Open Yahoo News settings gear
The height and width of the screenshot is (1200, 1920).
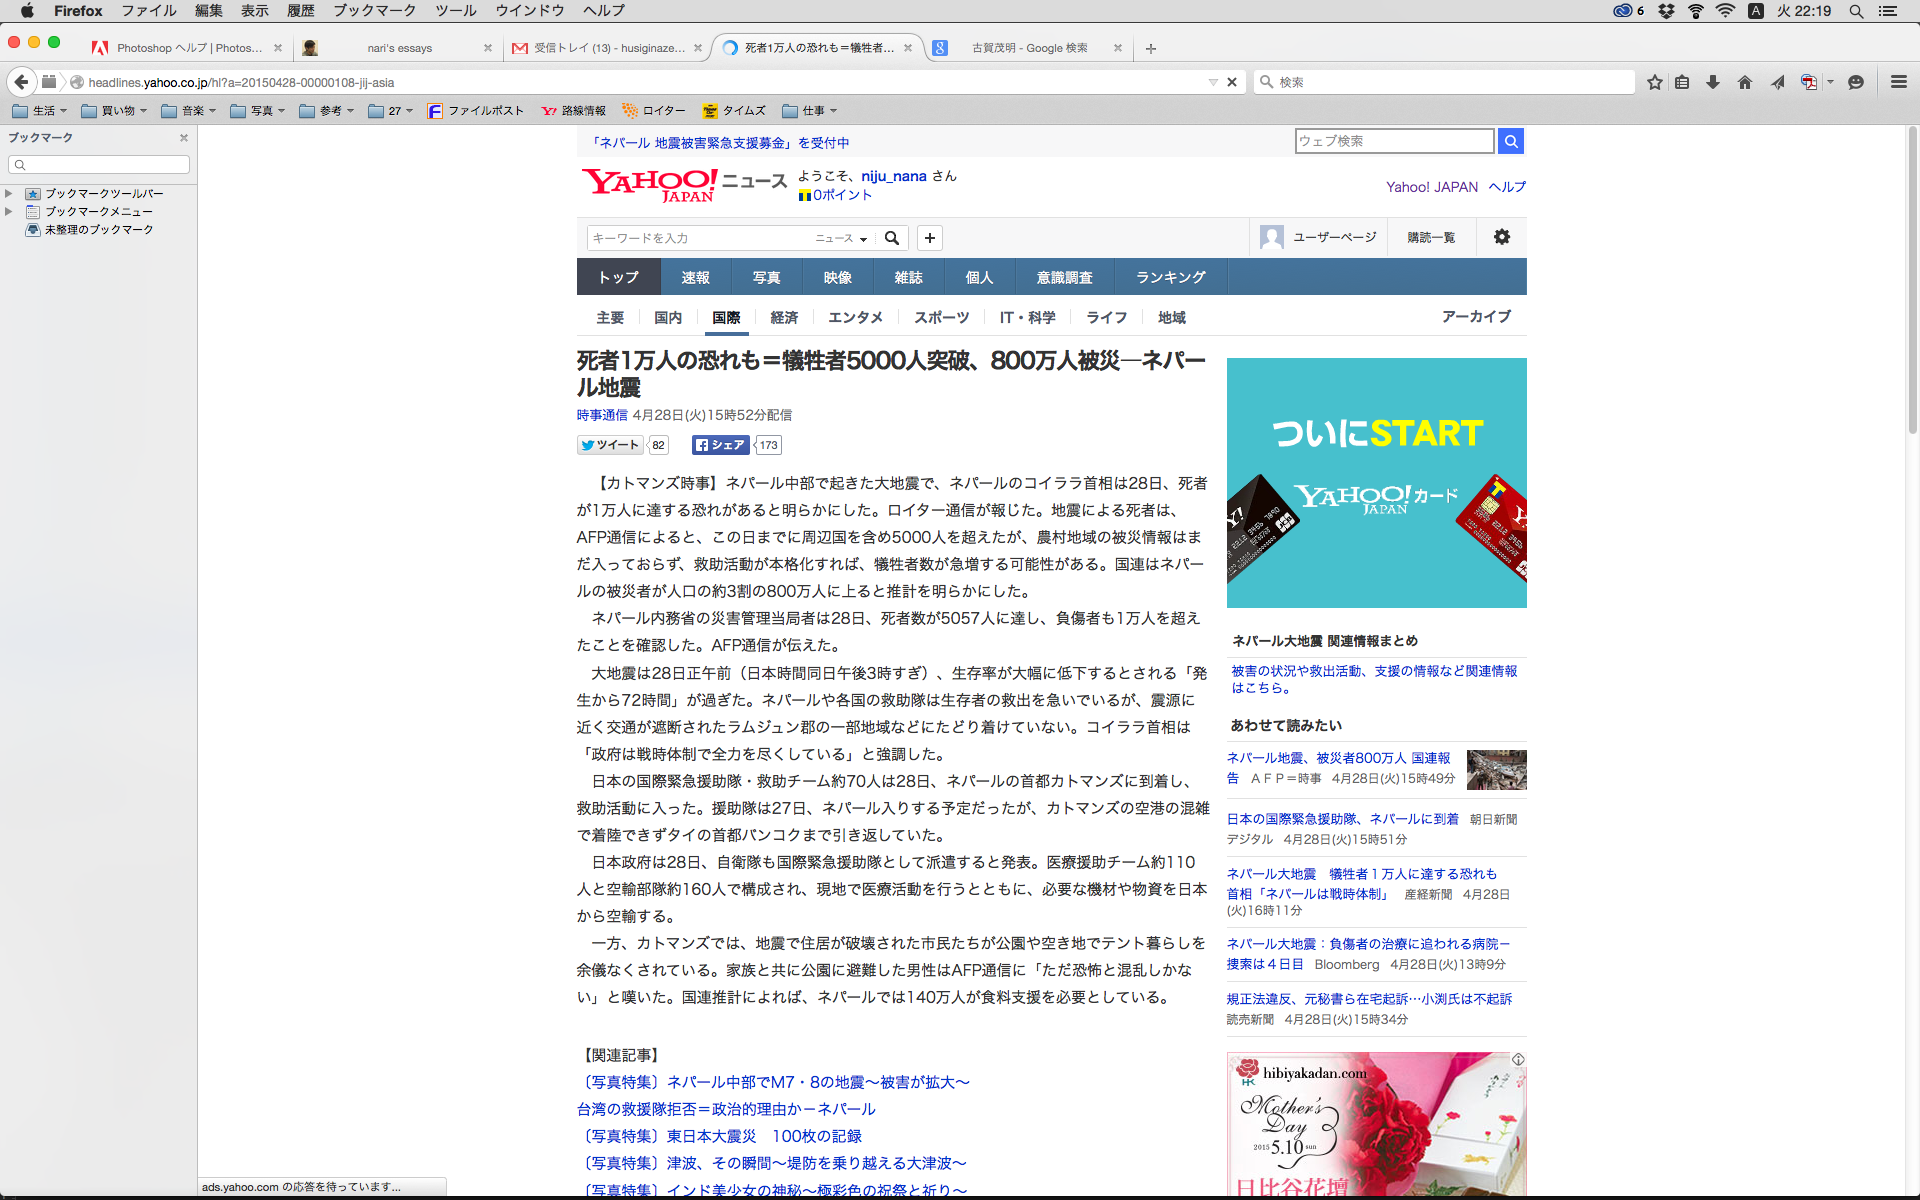pos(1502,237)
